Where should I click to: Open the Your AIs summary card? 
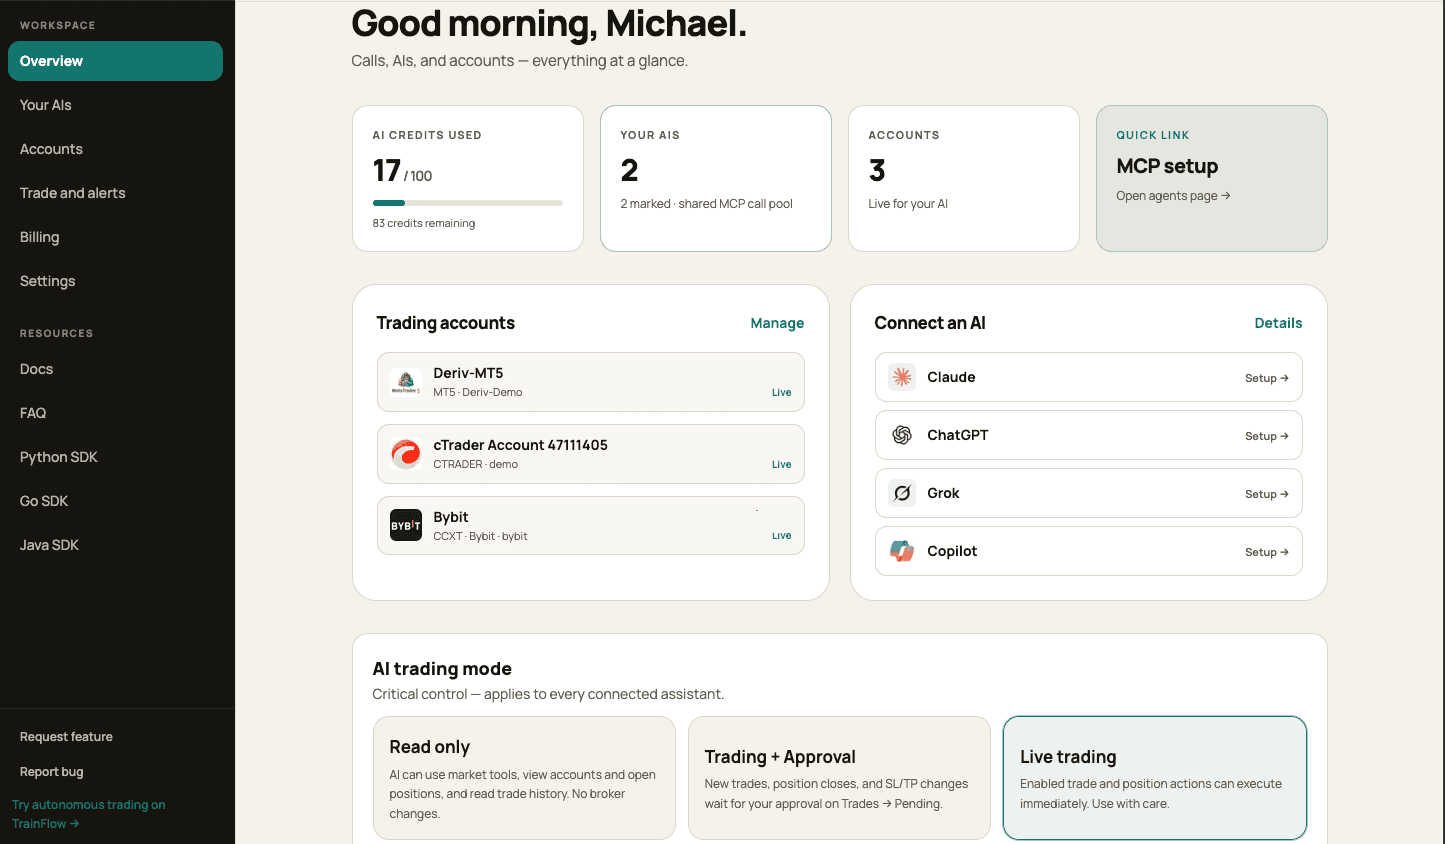716,178
